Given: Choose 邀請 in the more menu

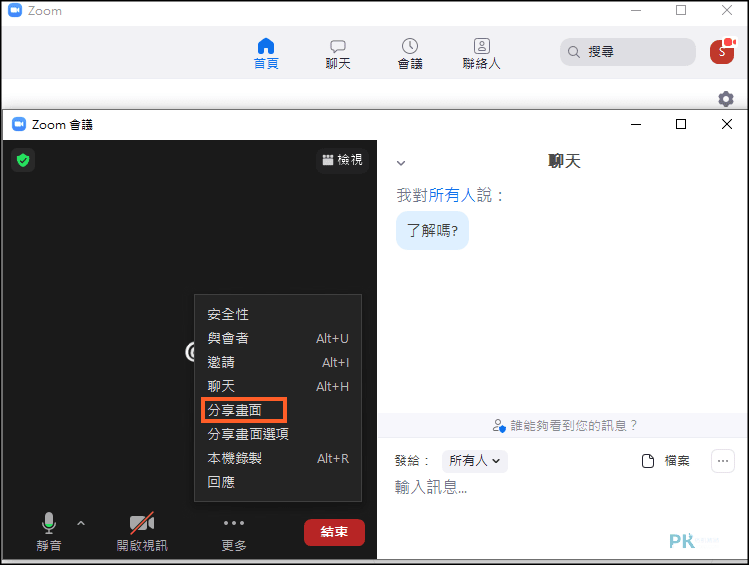Looking at the screenshot, I should click(x=278, y=362).
